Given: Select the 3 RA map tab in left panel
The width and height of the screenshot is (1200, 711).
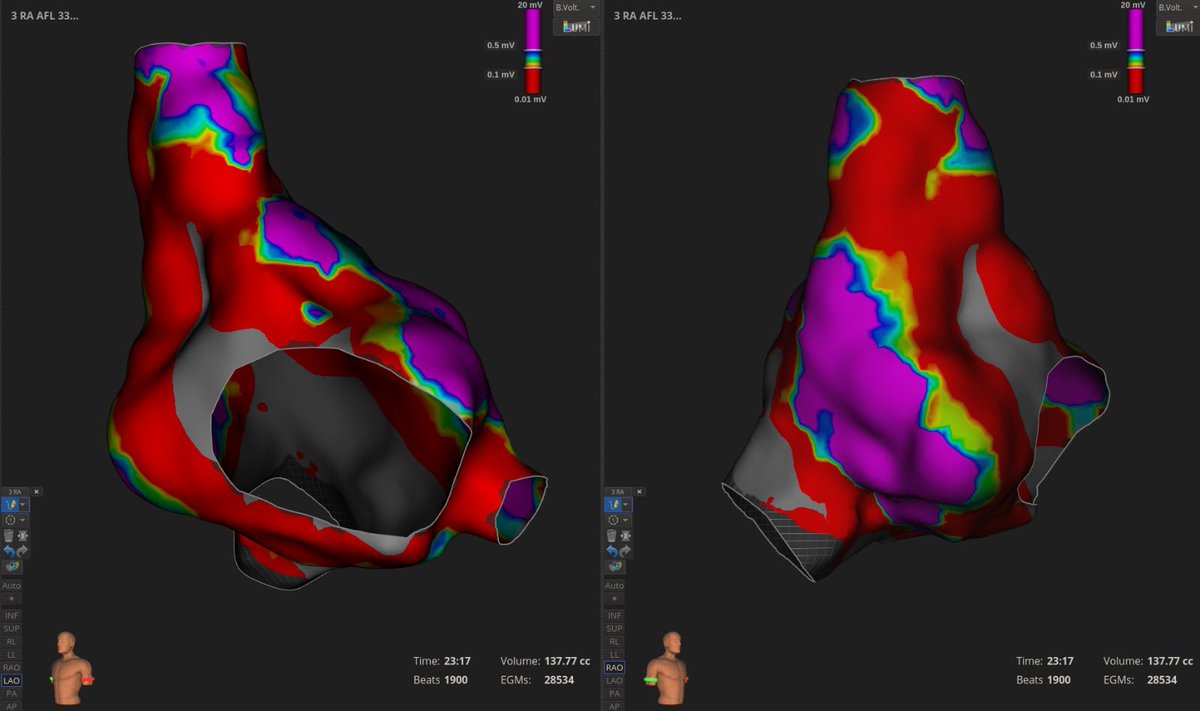Looking at the screenshot, I should 15,491.
